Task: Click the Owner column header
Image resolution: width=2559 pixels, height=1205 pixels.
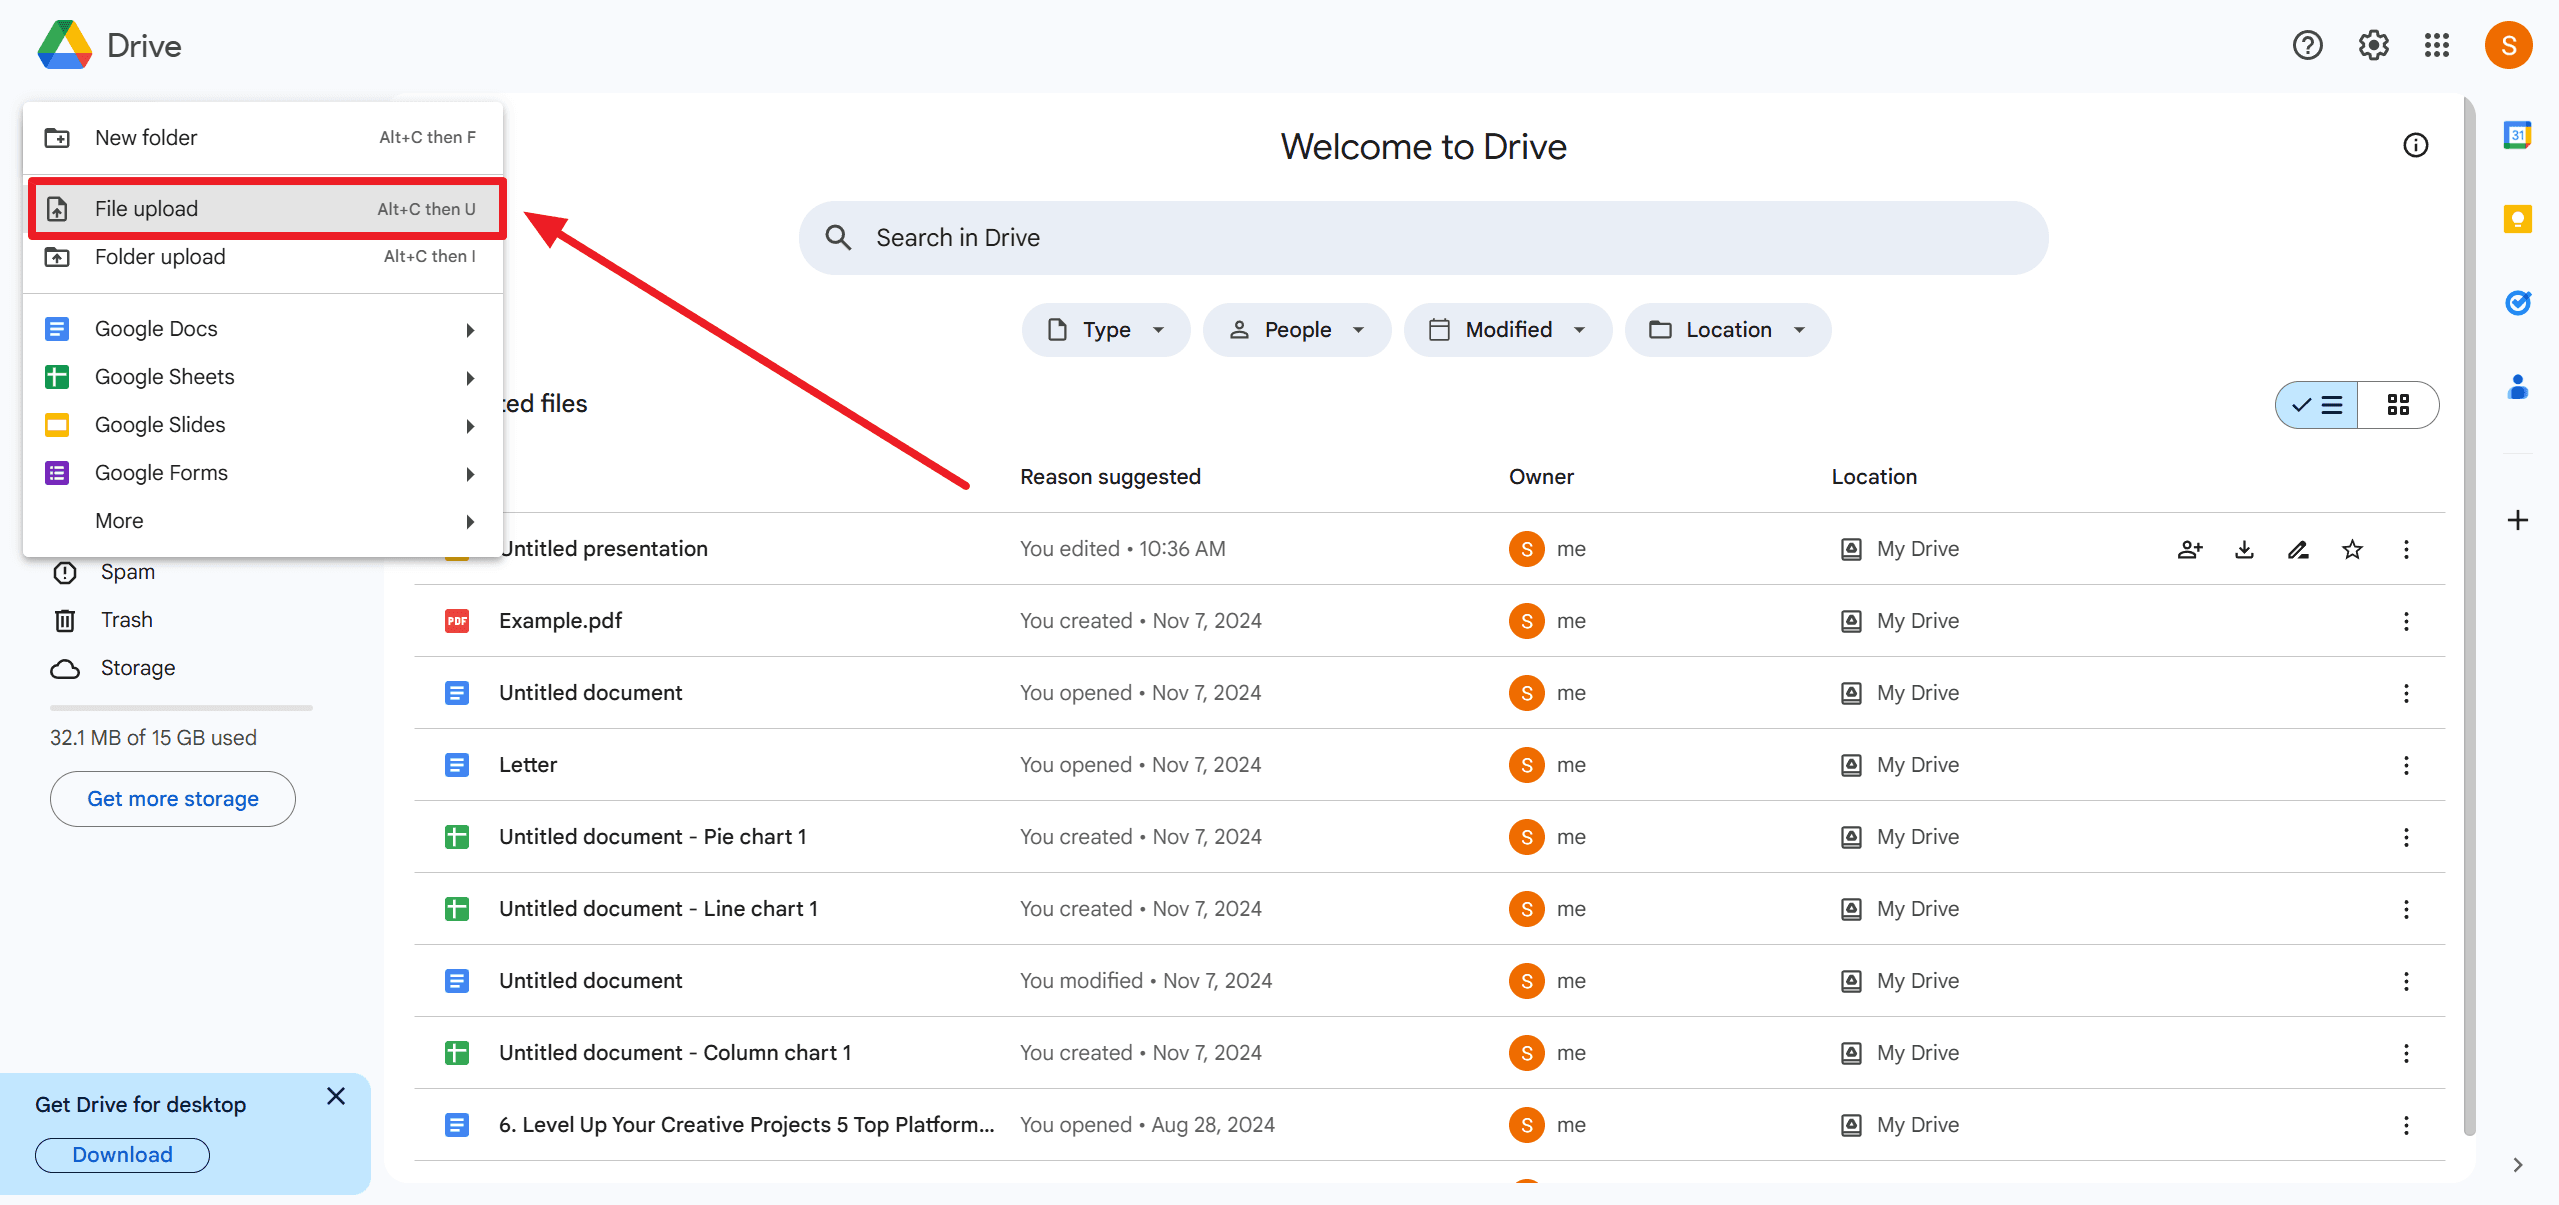Action: tap(1541, 477)
